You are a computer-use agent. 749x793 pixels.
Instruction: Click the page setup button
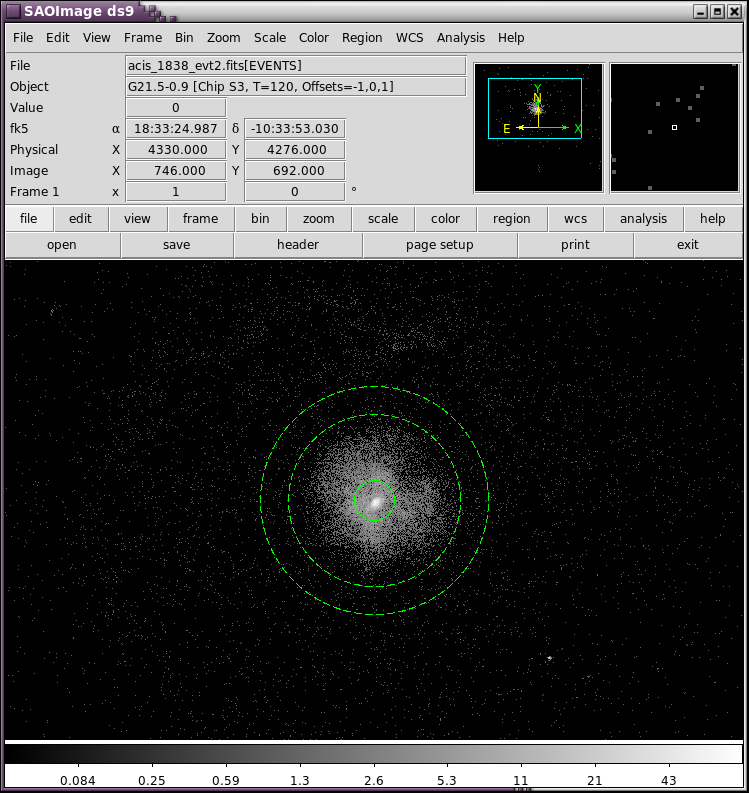(x=439, y=245)
